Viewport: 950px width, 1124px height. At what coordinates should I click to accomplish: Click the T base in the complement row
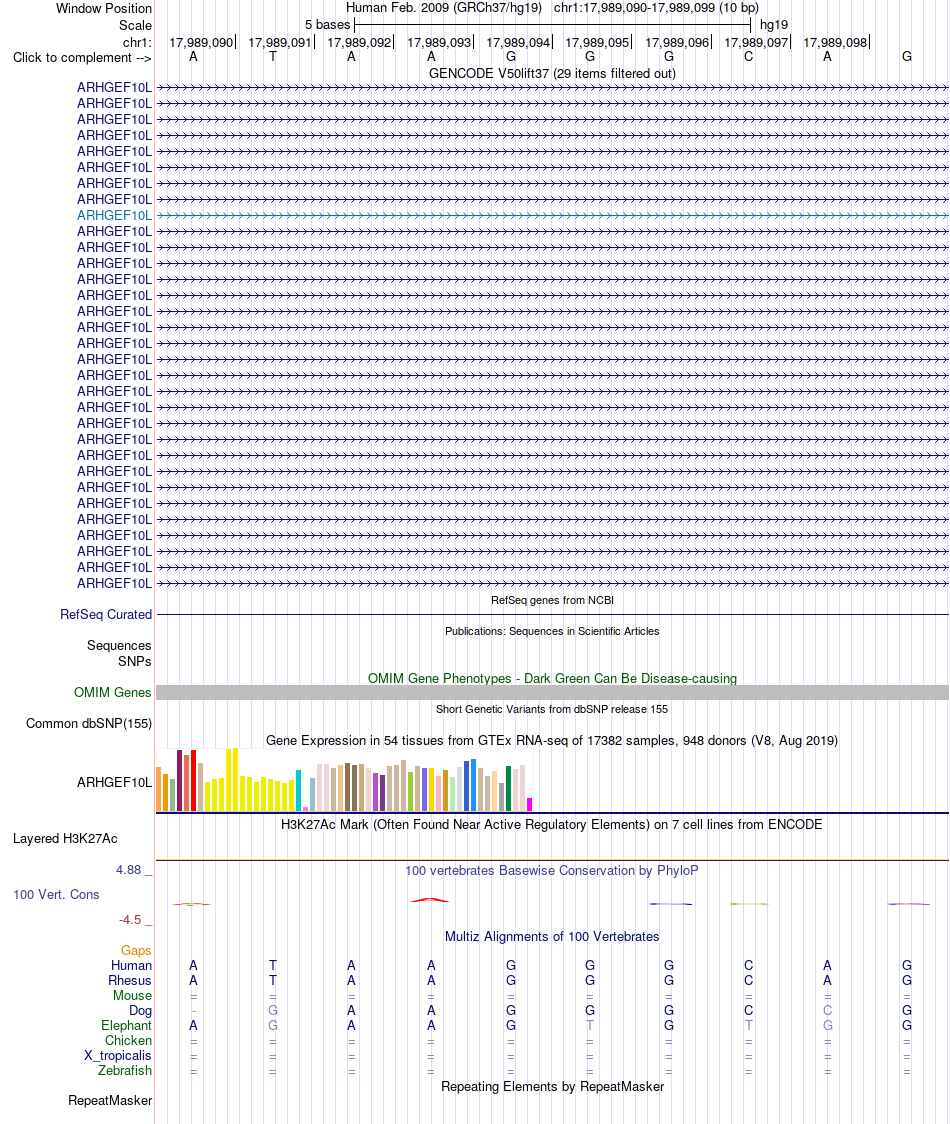272,57
